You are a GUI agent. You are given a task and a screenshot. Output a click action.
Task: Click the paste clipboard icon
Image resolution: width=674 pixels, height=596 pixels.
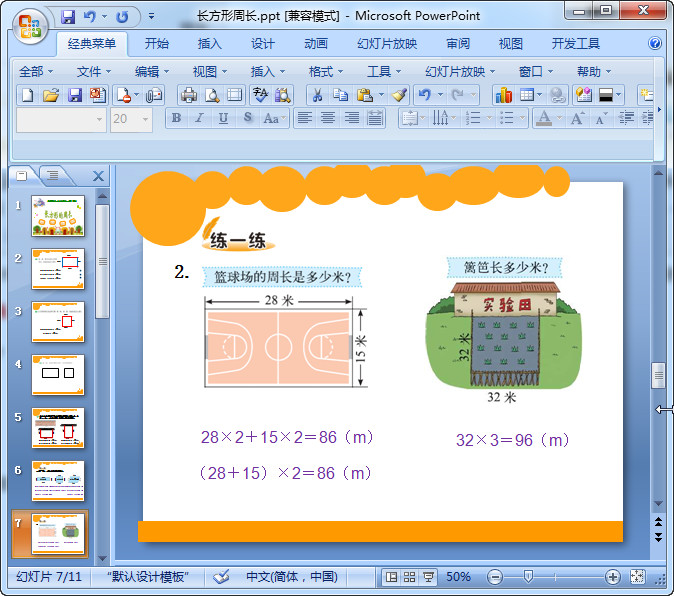tap(365, 95)
